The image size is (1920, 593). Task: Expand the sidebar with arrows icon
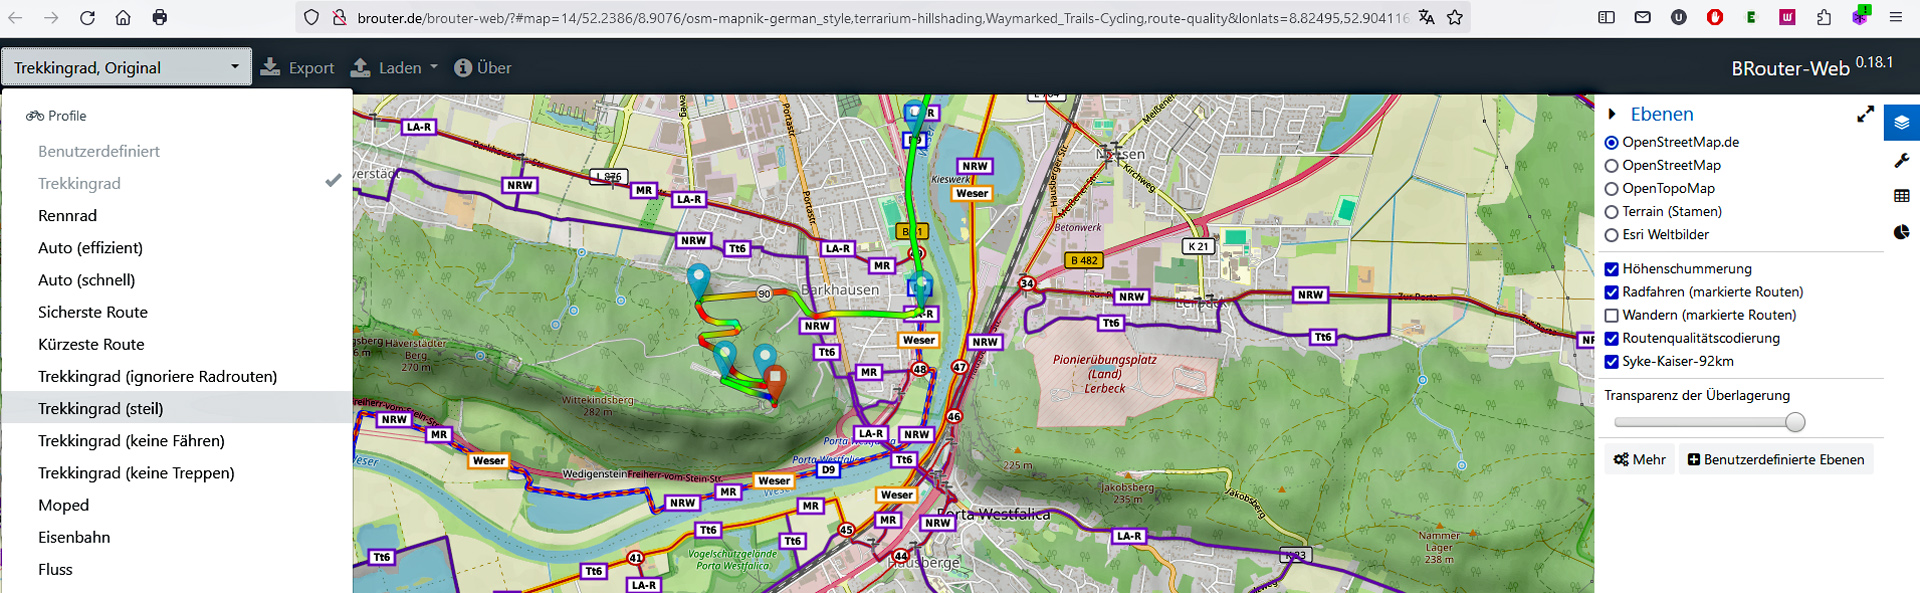pos(1865,114)
